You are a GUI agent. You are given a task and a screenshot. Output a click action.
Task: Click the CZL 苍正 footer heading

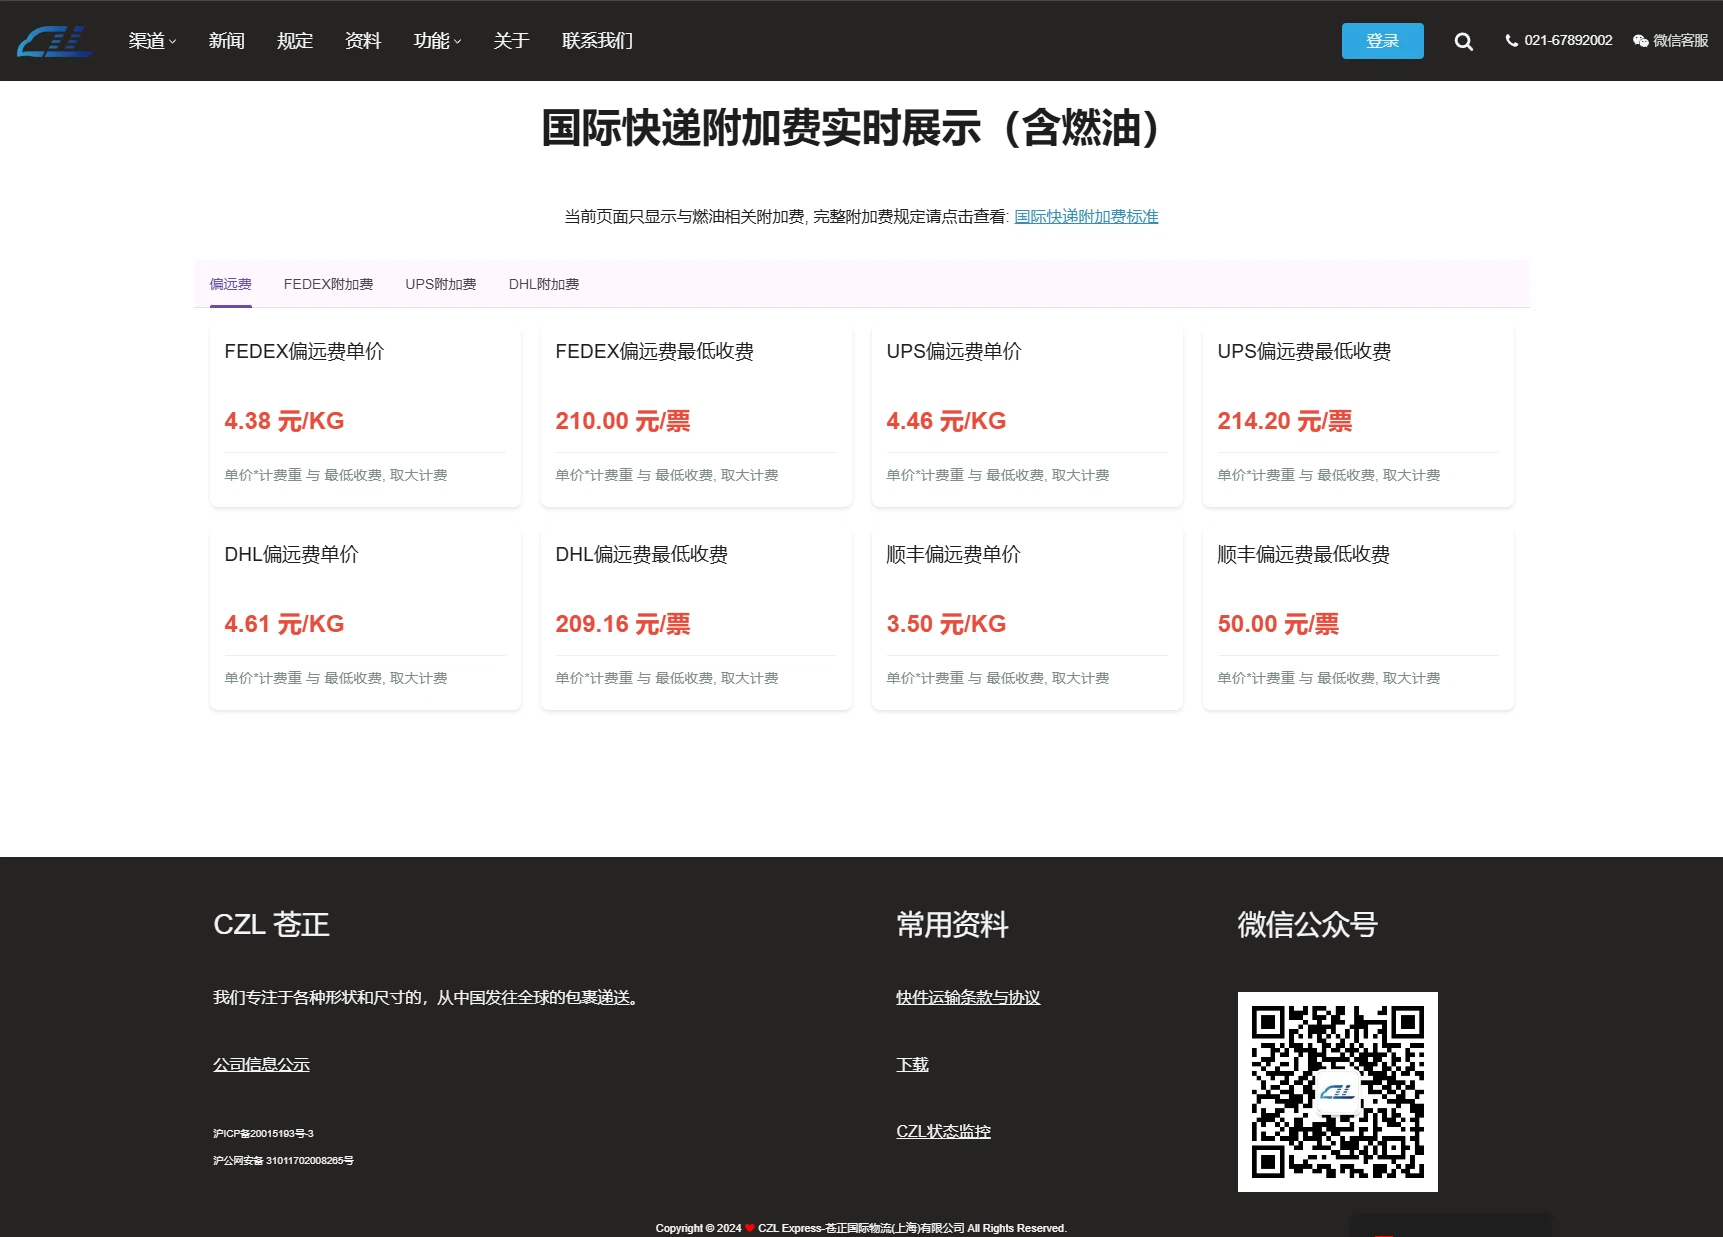pos(271,925)
